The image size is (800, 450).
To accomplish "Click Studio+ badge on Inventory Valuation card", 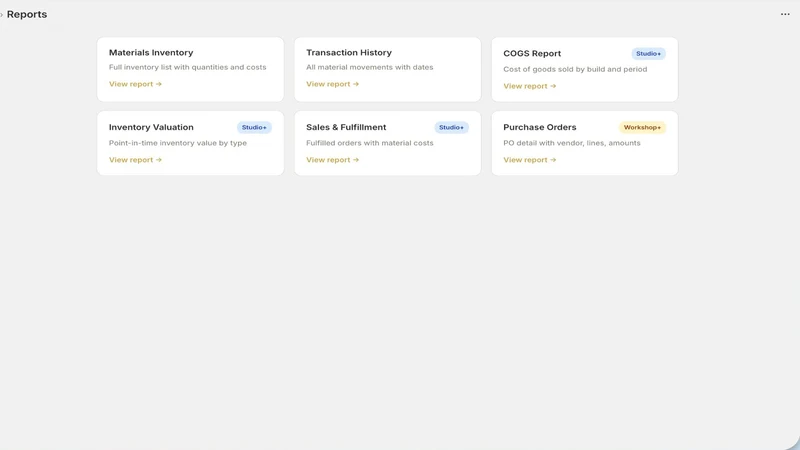I will click(x=254, y=128).
